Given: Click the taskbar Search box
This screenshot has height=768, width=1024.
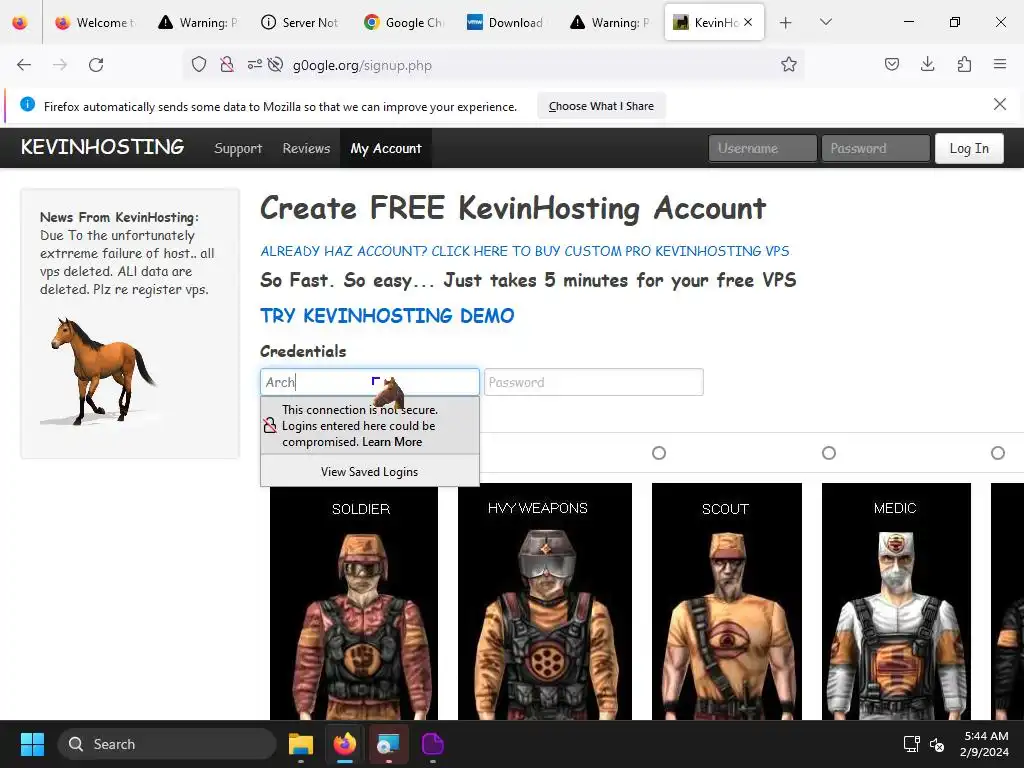Looking at the screenshot, I should point(167,744).
